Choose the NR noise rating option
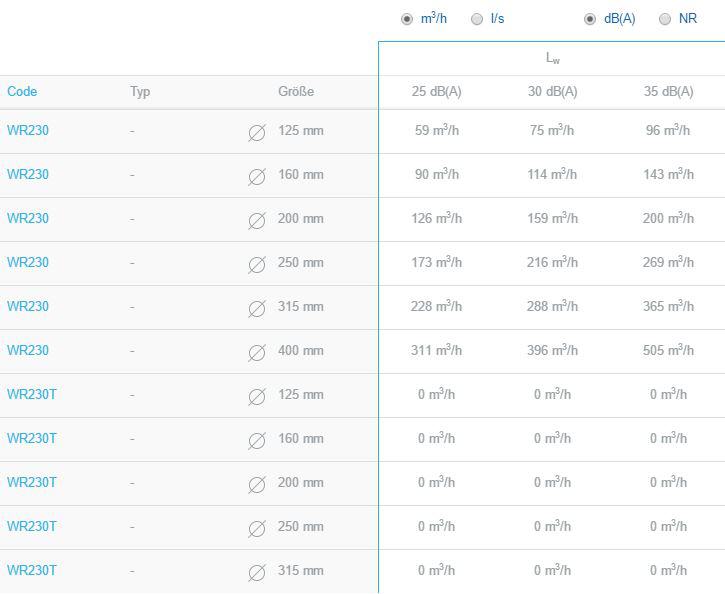Viewport: 725px width, 594px height. tap(665, 19)
